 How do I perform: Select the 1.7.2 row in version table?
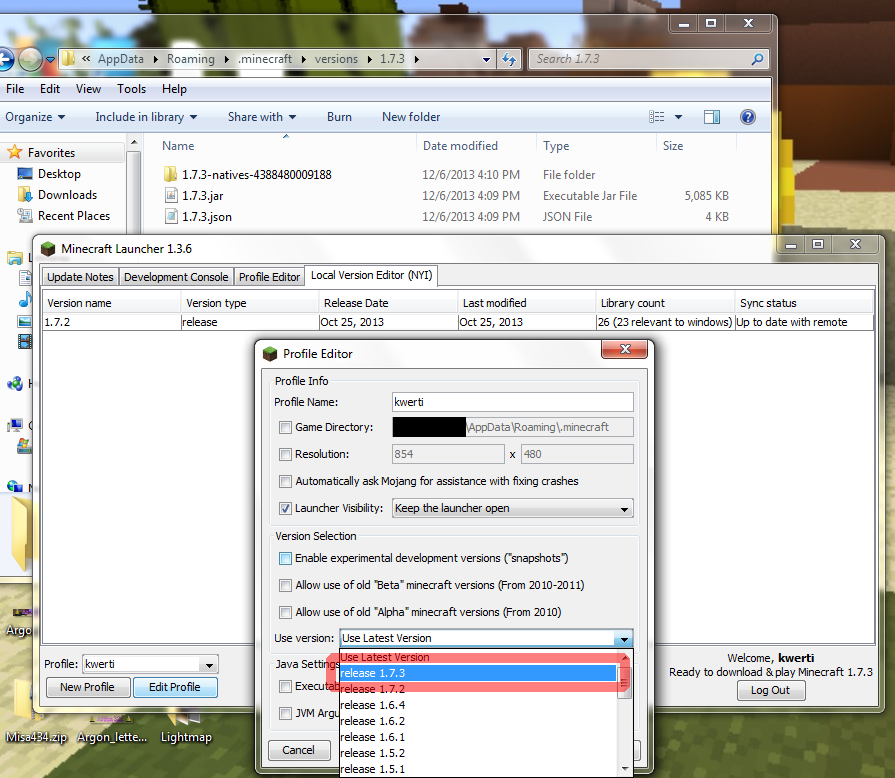coord(458,322)
